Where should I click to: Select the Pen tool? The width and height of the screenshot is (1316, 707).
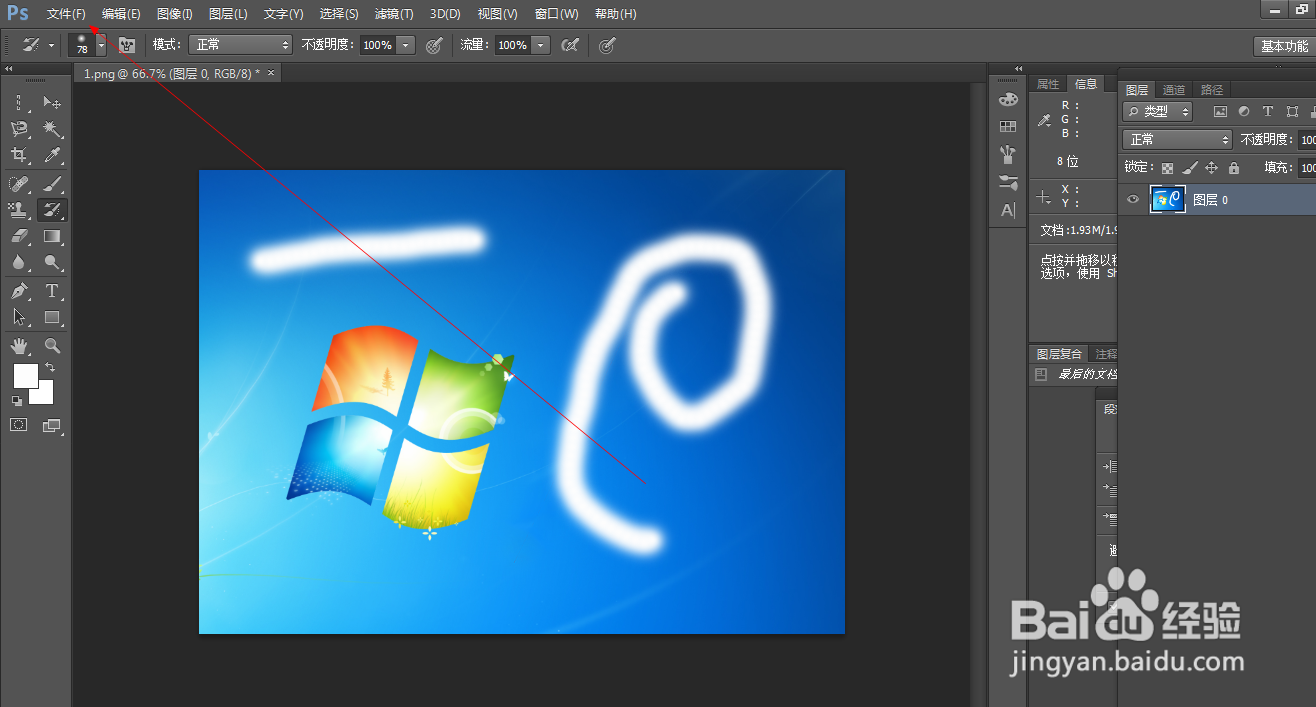[x=20, y=291]
